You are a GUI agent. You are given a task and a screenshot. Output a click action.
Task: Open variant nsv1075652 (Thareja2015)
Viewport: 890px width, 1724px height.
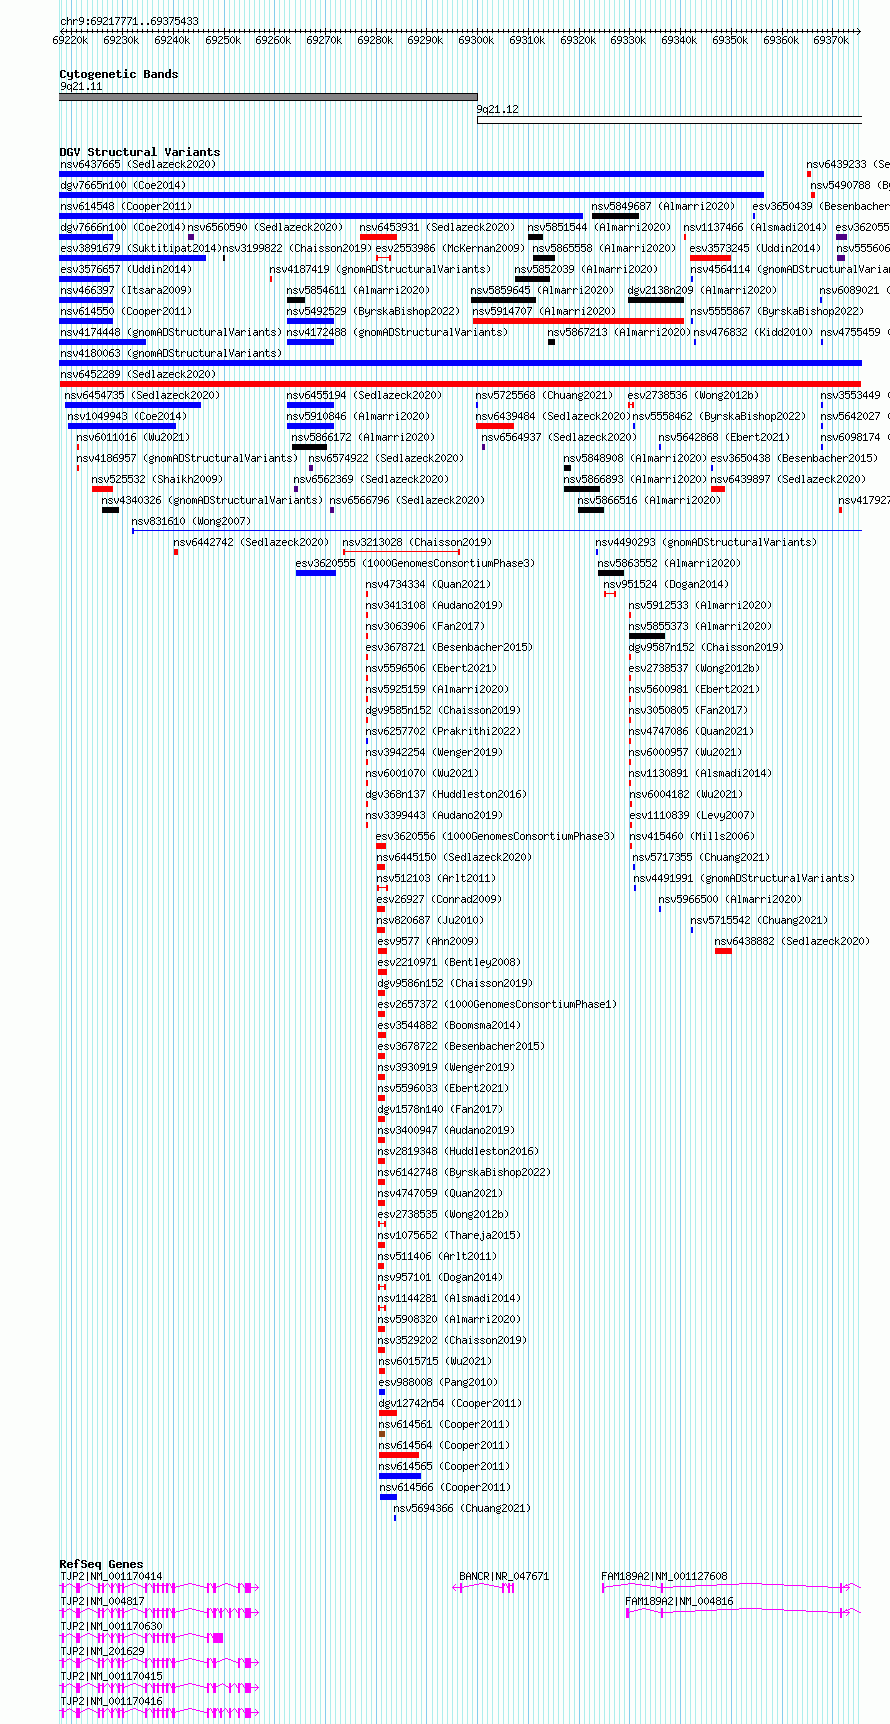coord(449,1235)
